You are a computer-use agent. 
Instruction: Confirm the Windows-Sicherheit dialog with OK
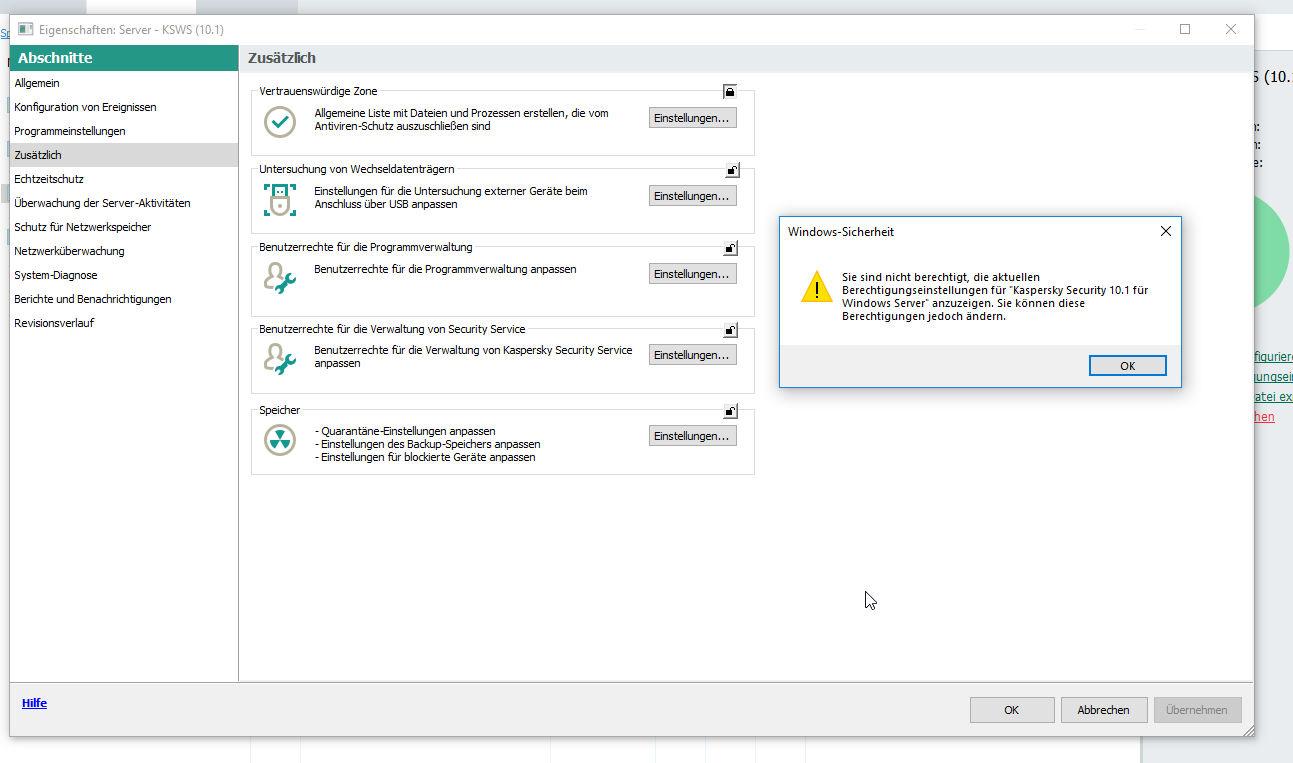[x=1127, y=366]
